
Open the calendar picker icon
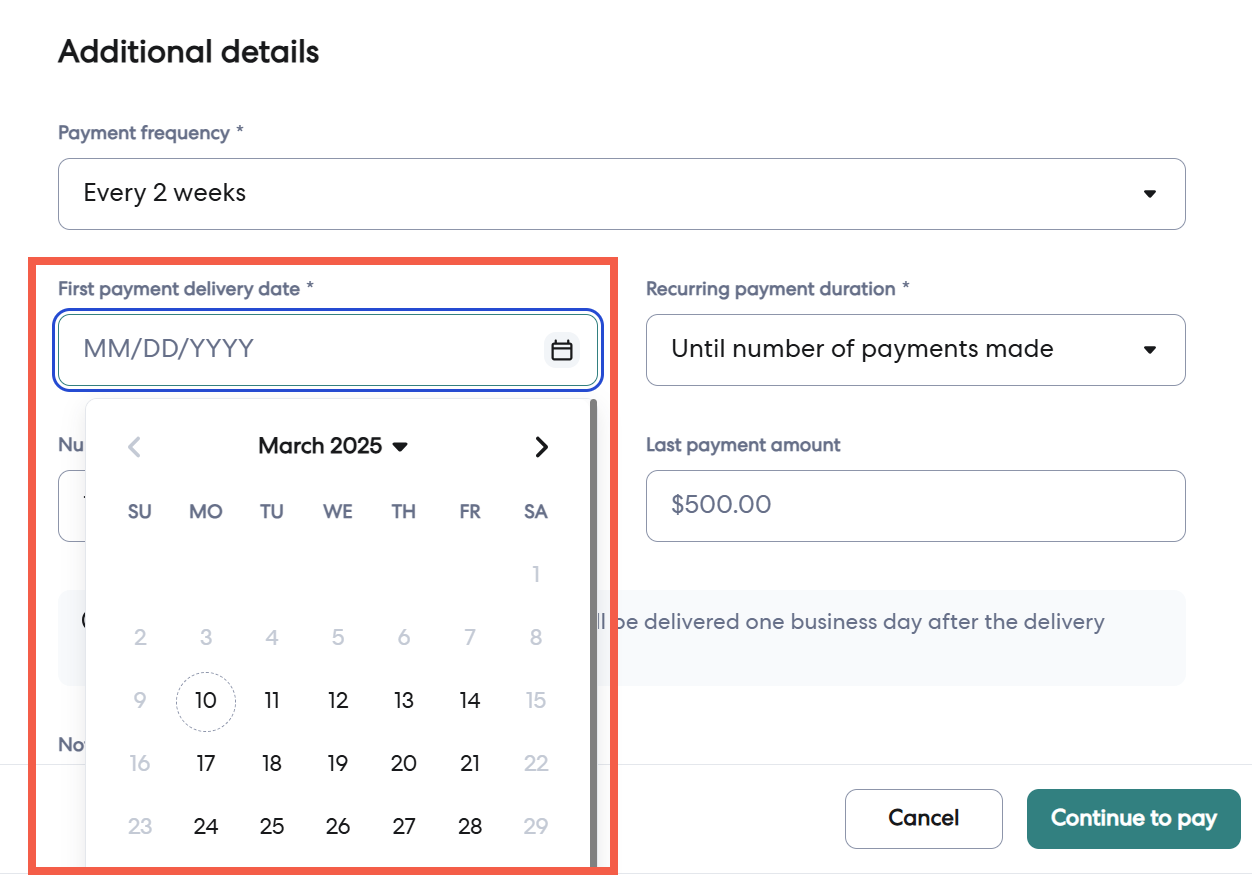click(x=562, y=350)
